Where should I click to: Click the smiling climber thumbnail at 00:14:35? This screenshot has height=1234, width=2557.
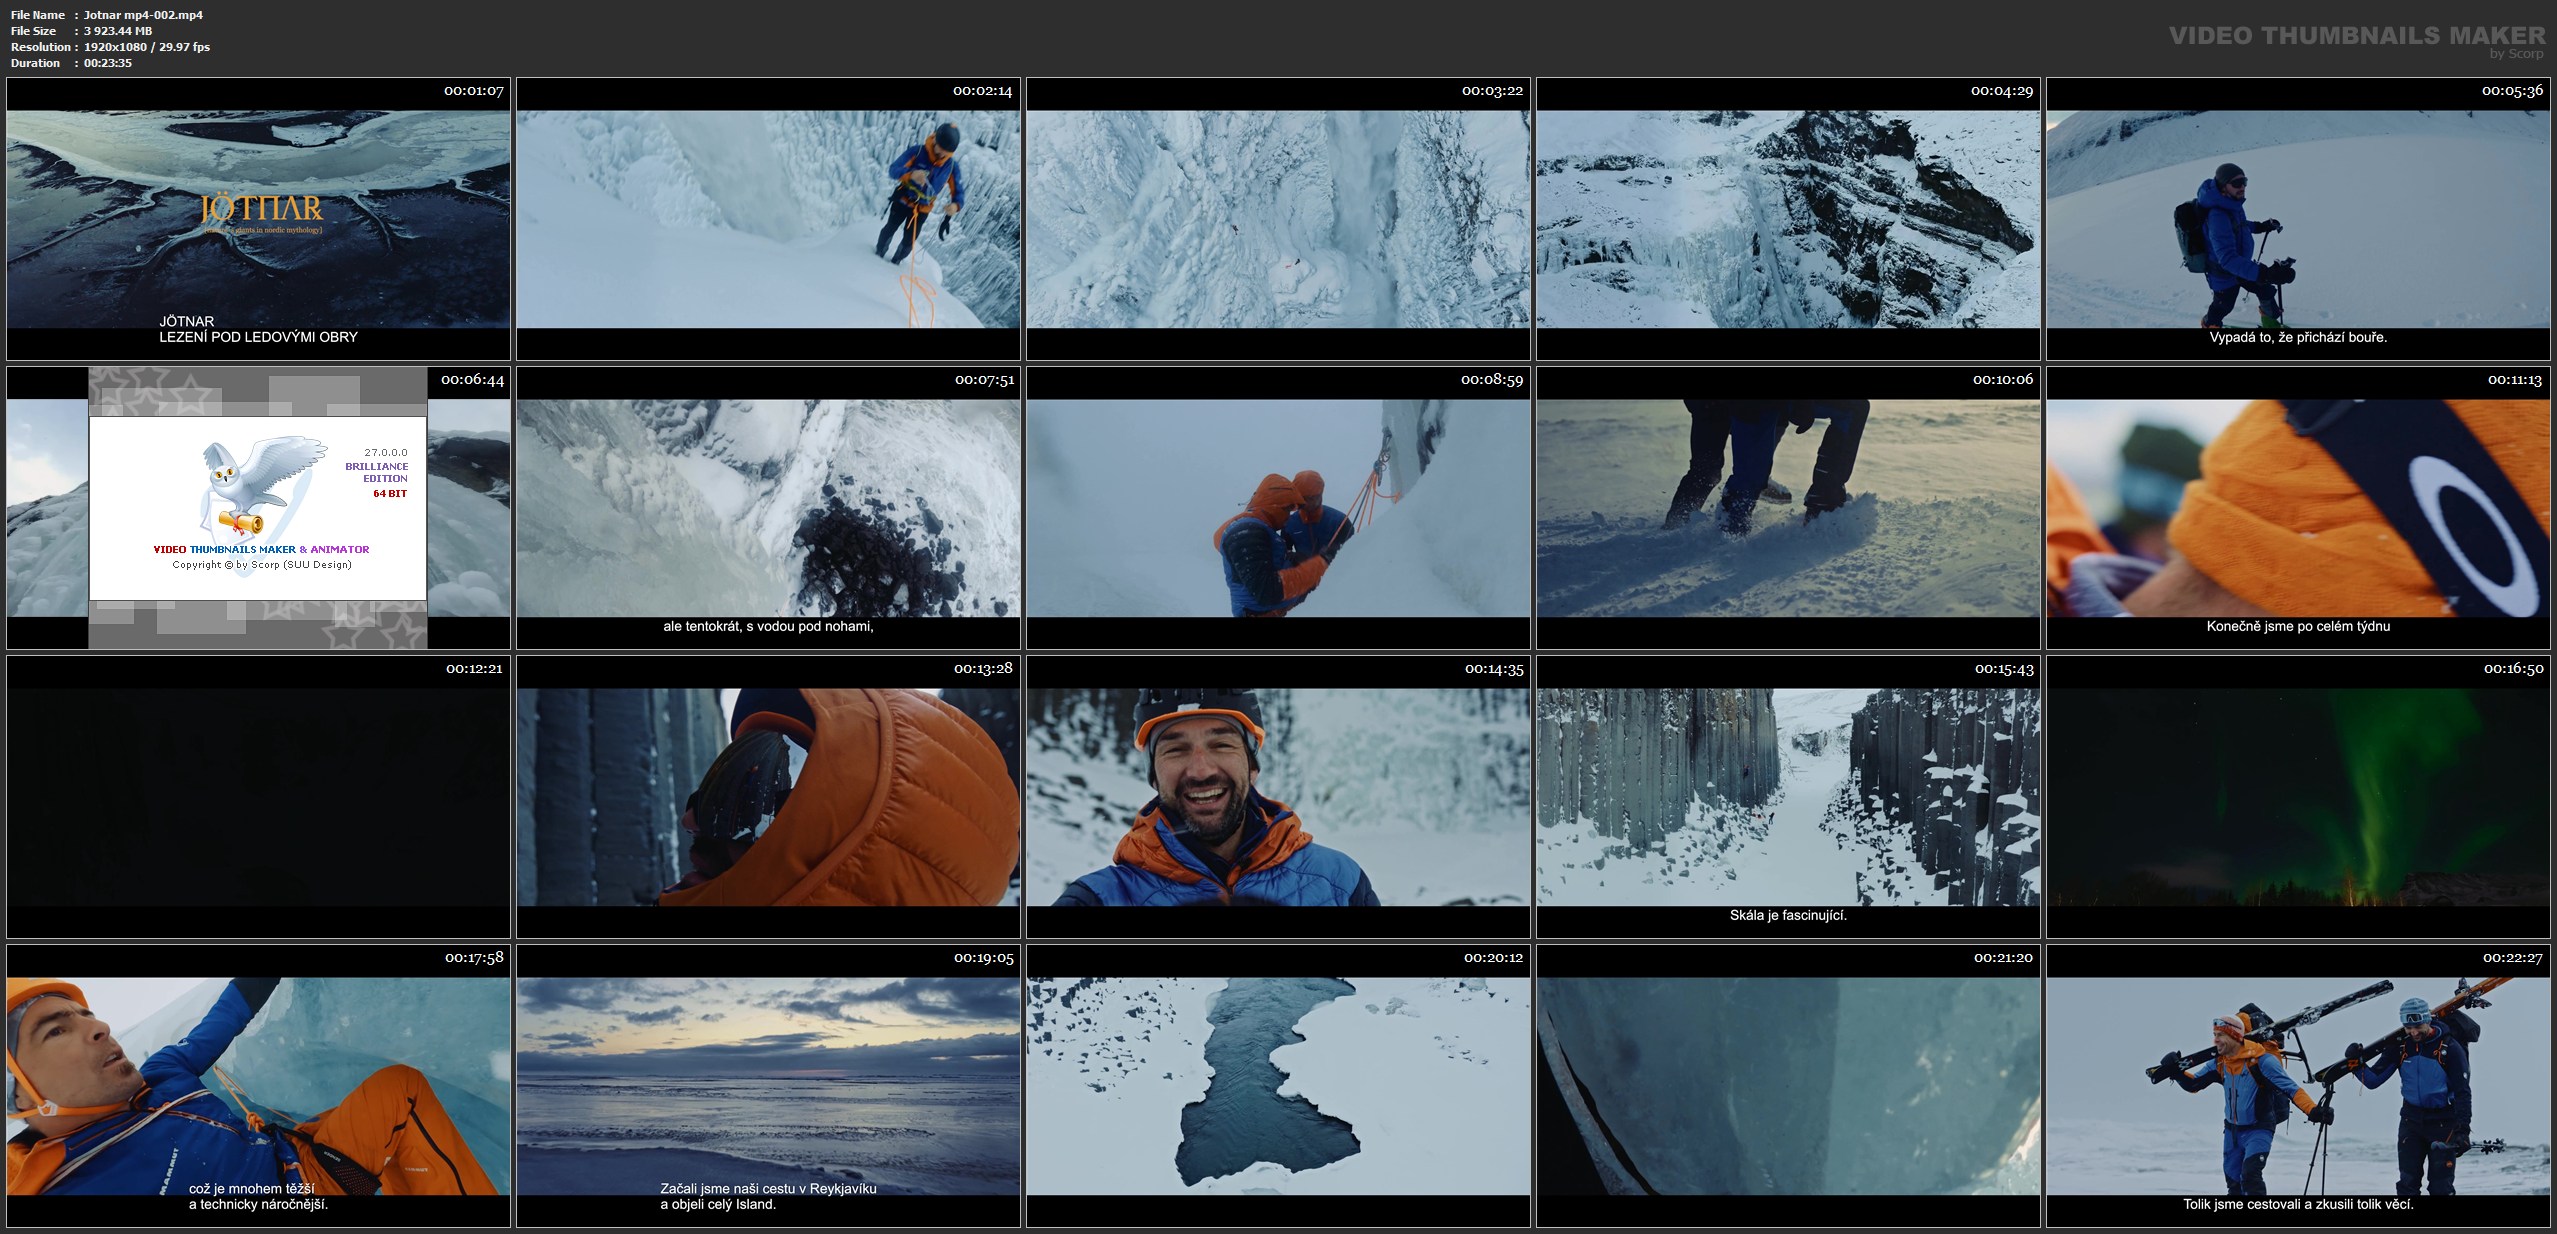(1278, 797)
